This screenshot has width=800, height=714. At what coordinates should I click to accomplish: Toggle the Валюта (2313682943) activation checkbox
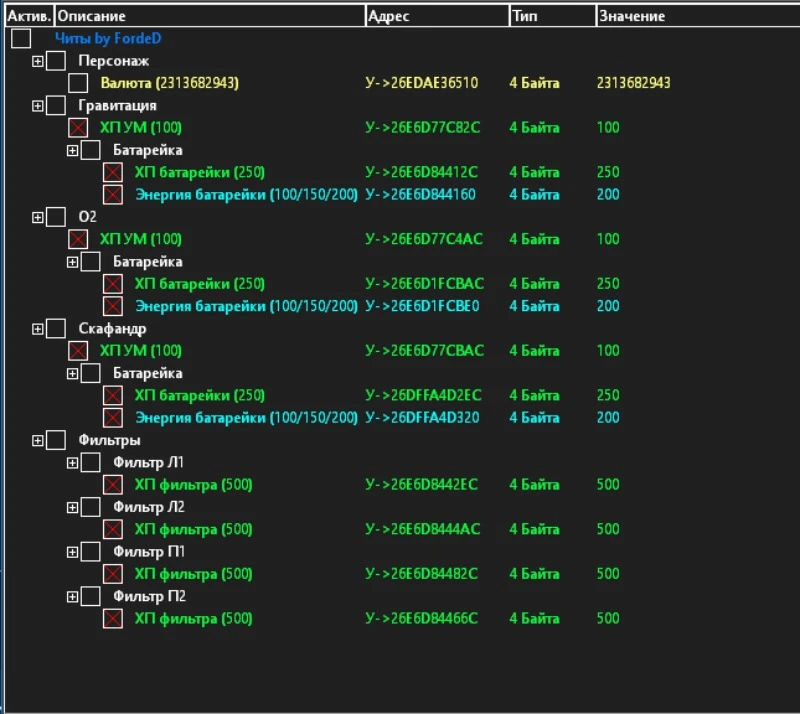point(78,83)
